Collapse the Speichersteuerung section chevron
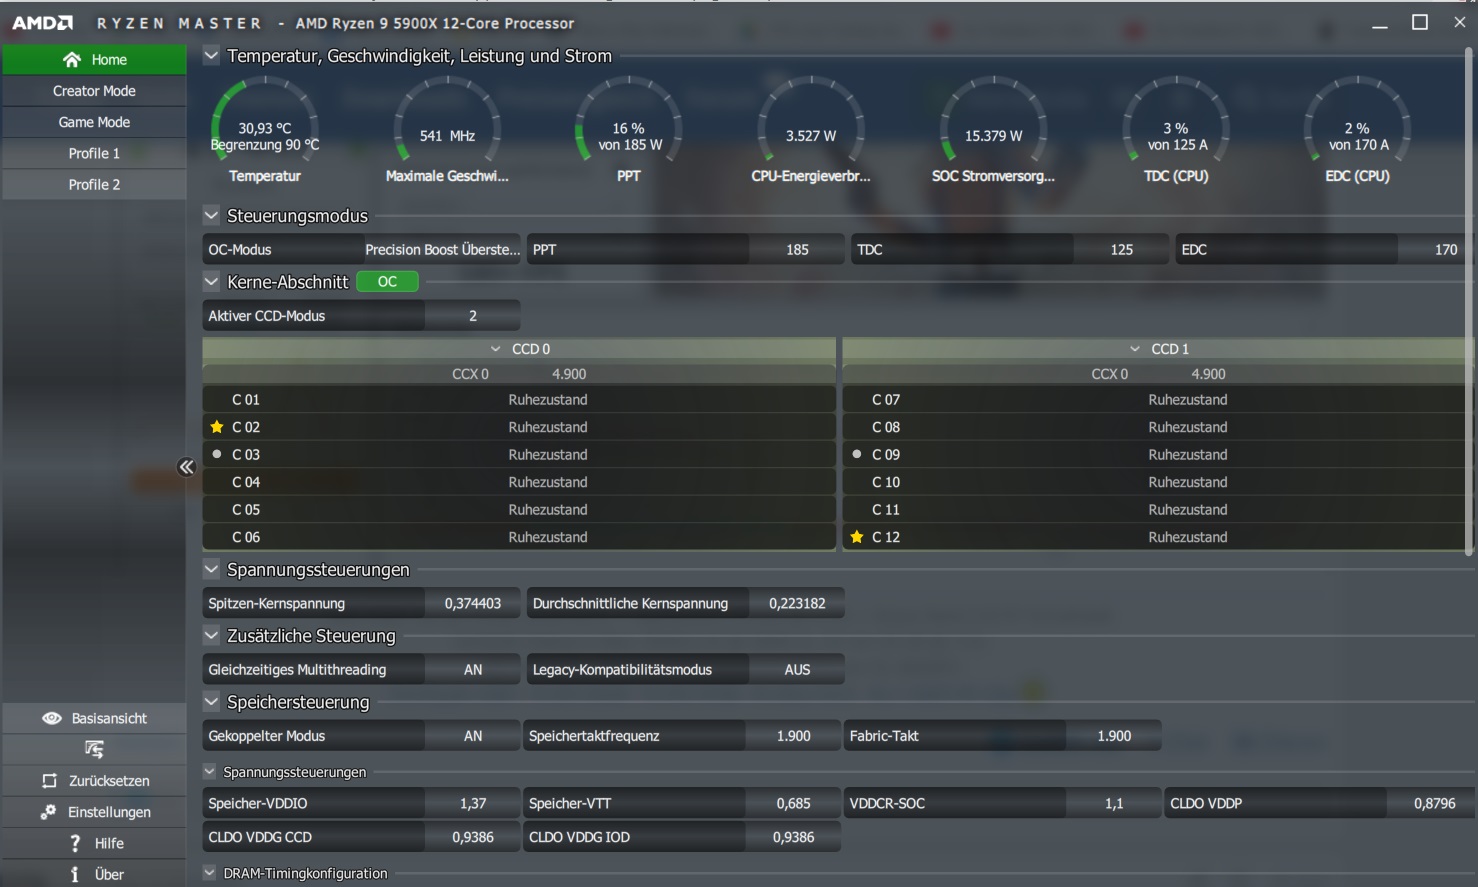Viewport: 1478px width, 887px height. click(x=211, y=701)
